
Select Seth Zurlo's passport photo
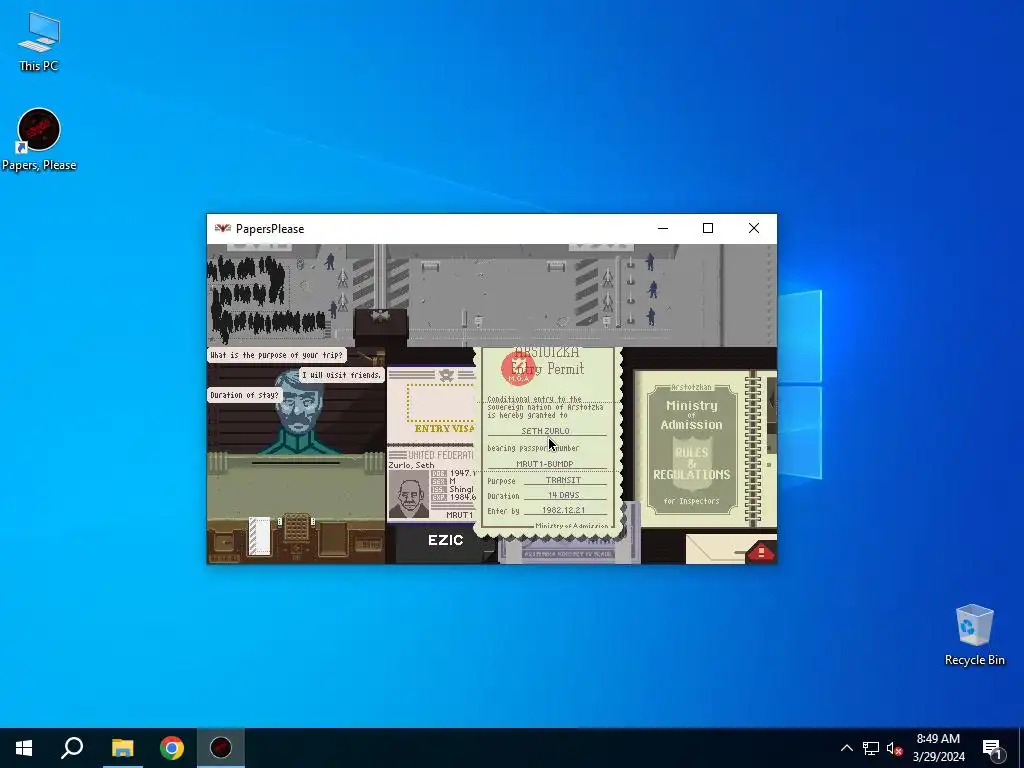coord(409,493)
